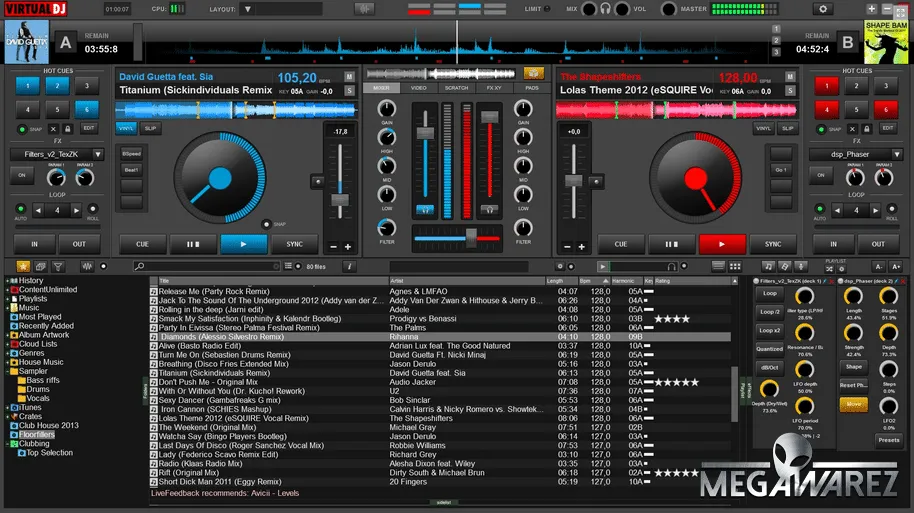914x513 pixels.
Task: Collapse the Crates folder in browser tree
Action: [8, 416]
